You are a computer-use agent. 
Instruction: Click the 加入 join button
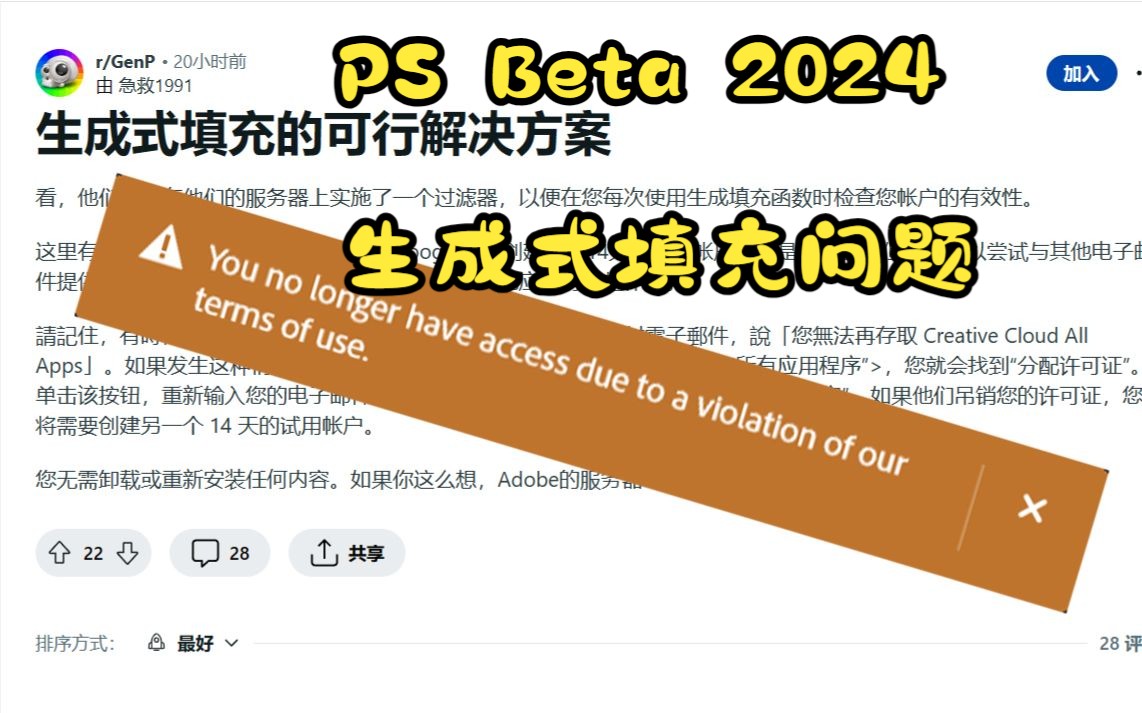(x=1081, y=73)
